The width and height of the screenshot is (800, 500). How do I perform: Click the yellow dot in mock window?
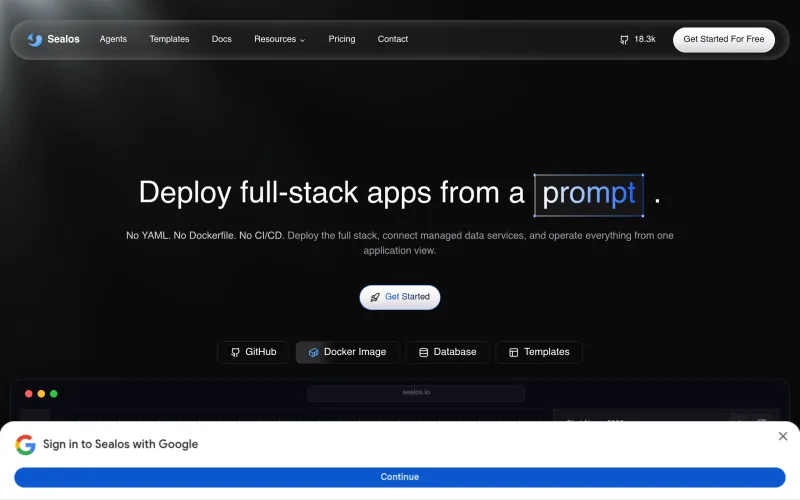(41, 394)
